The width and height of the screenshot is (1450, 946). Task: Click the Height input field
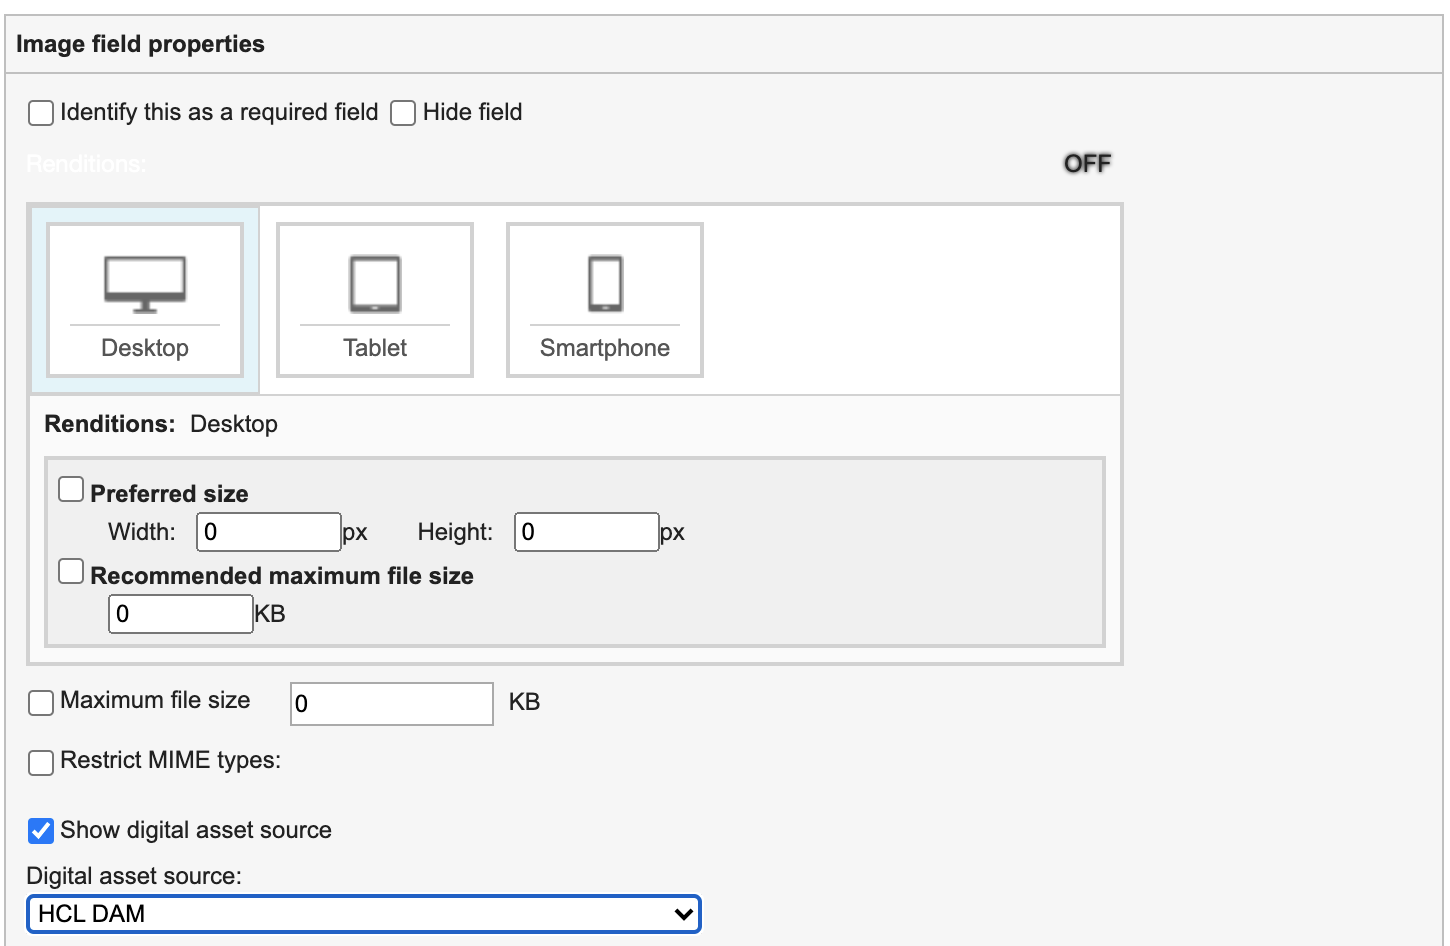click(586, 531)
